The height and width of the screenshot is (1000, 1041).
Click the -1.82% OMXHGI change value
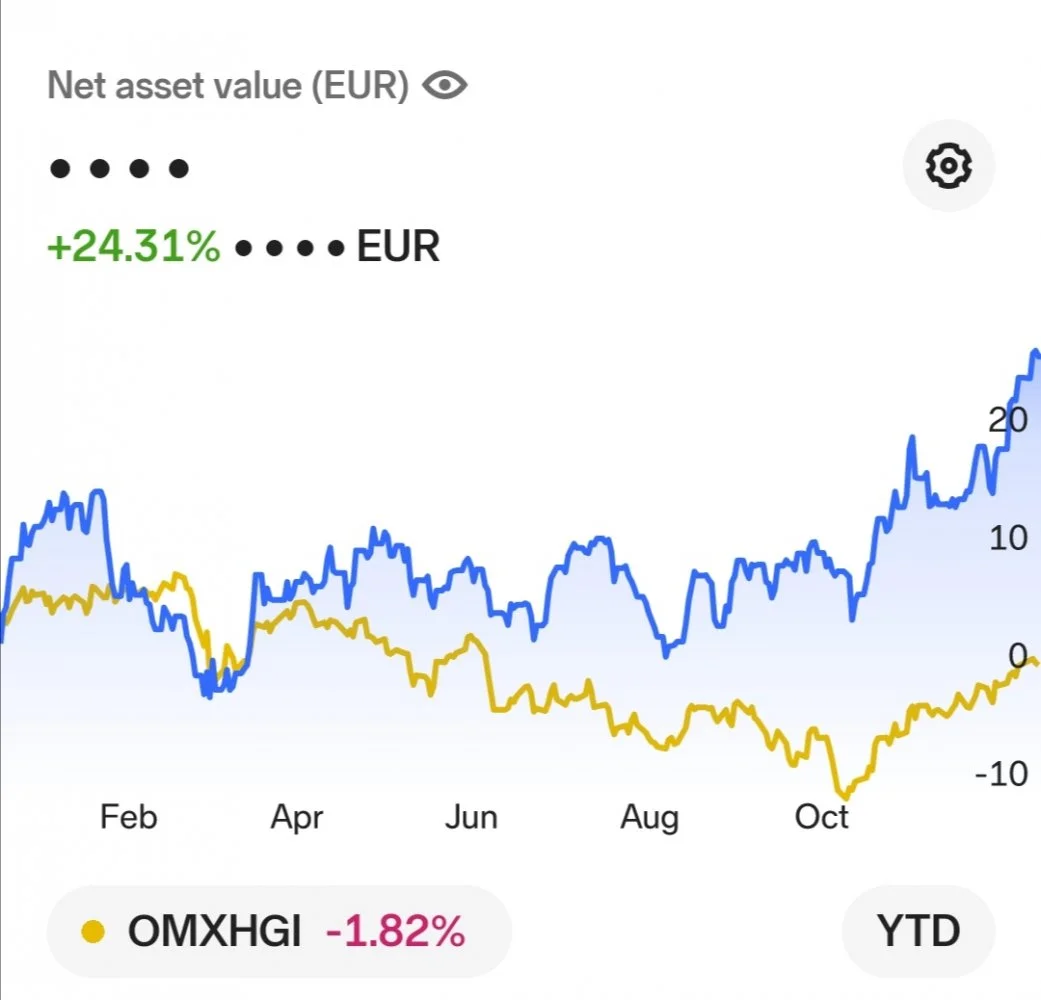395,932
